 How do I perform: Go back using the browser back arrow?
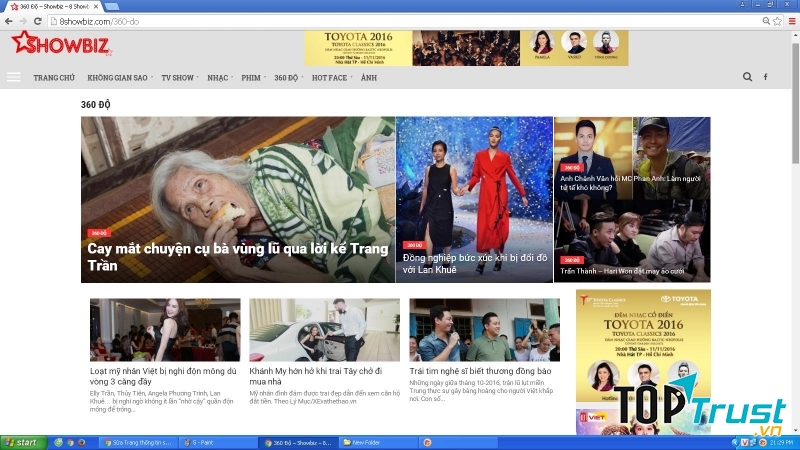click(8, 21)
